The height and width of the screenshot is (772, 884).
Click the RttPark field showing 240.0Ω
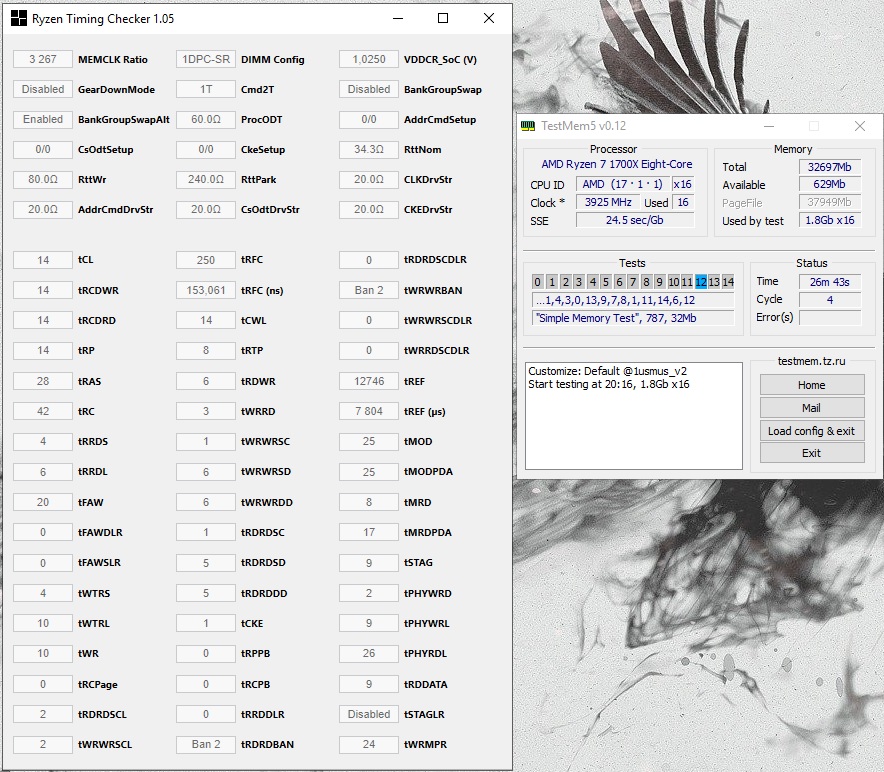point(206,179)
